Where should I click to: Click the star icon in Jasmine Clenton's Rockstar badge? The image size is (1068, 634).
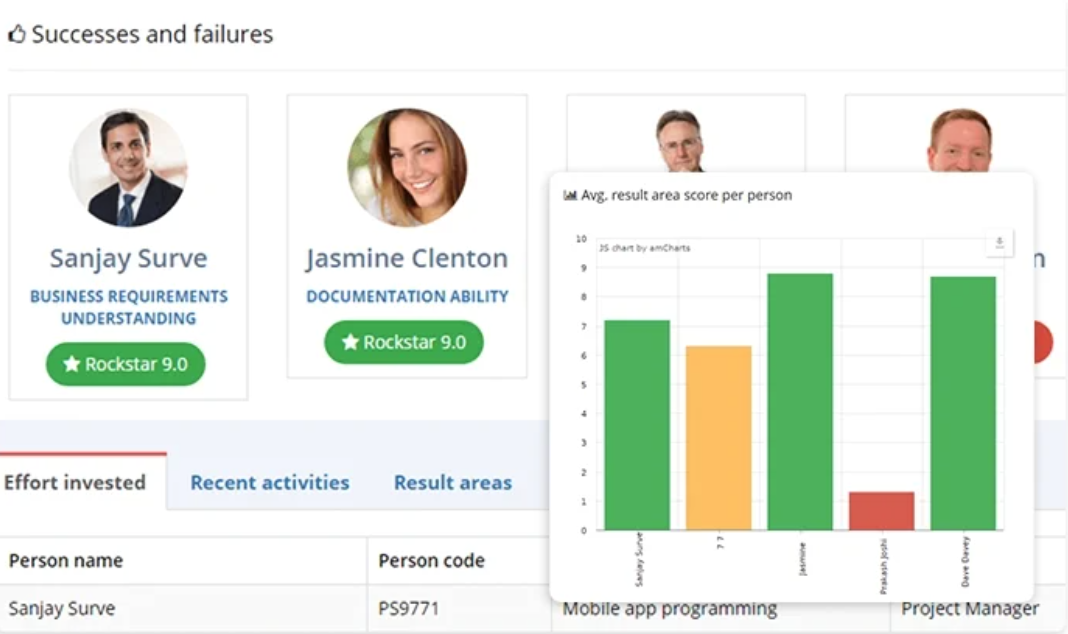click(350, 343)
